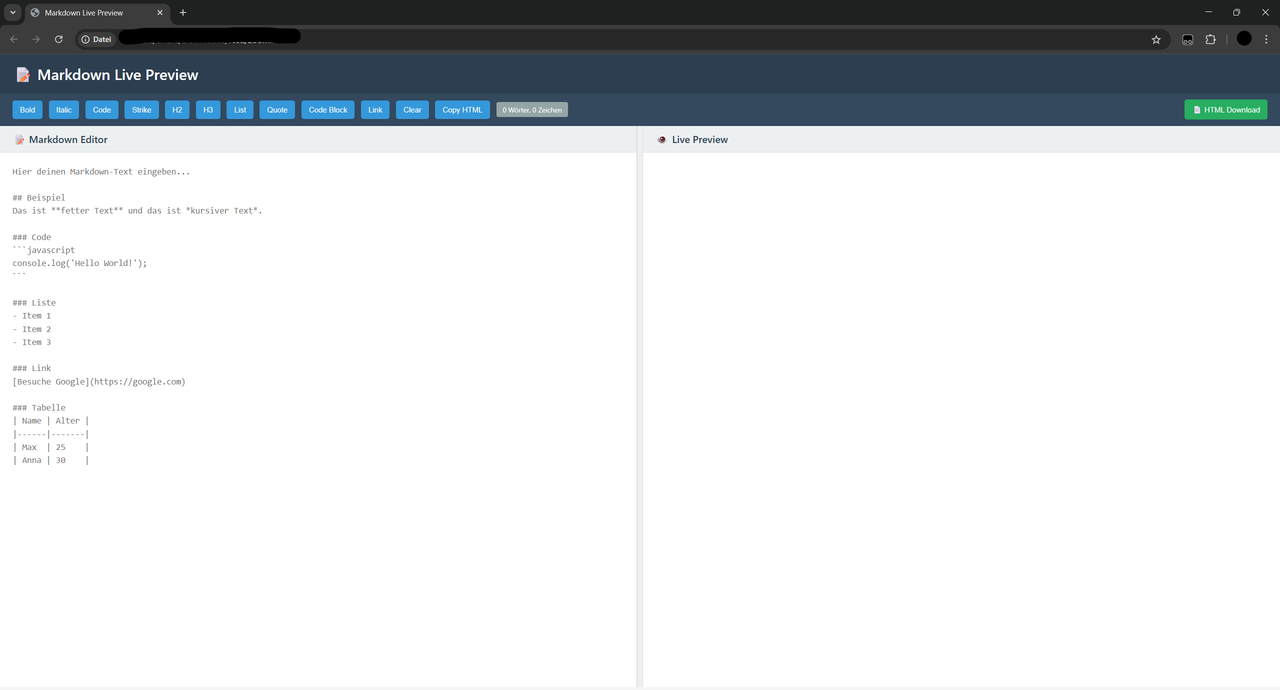The image size is (1280, 690).
Task: Go forward in browser history
Action: coord(36,39)
